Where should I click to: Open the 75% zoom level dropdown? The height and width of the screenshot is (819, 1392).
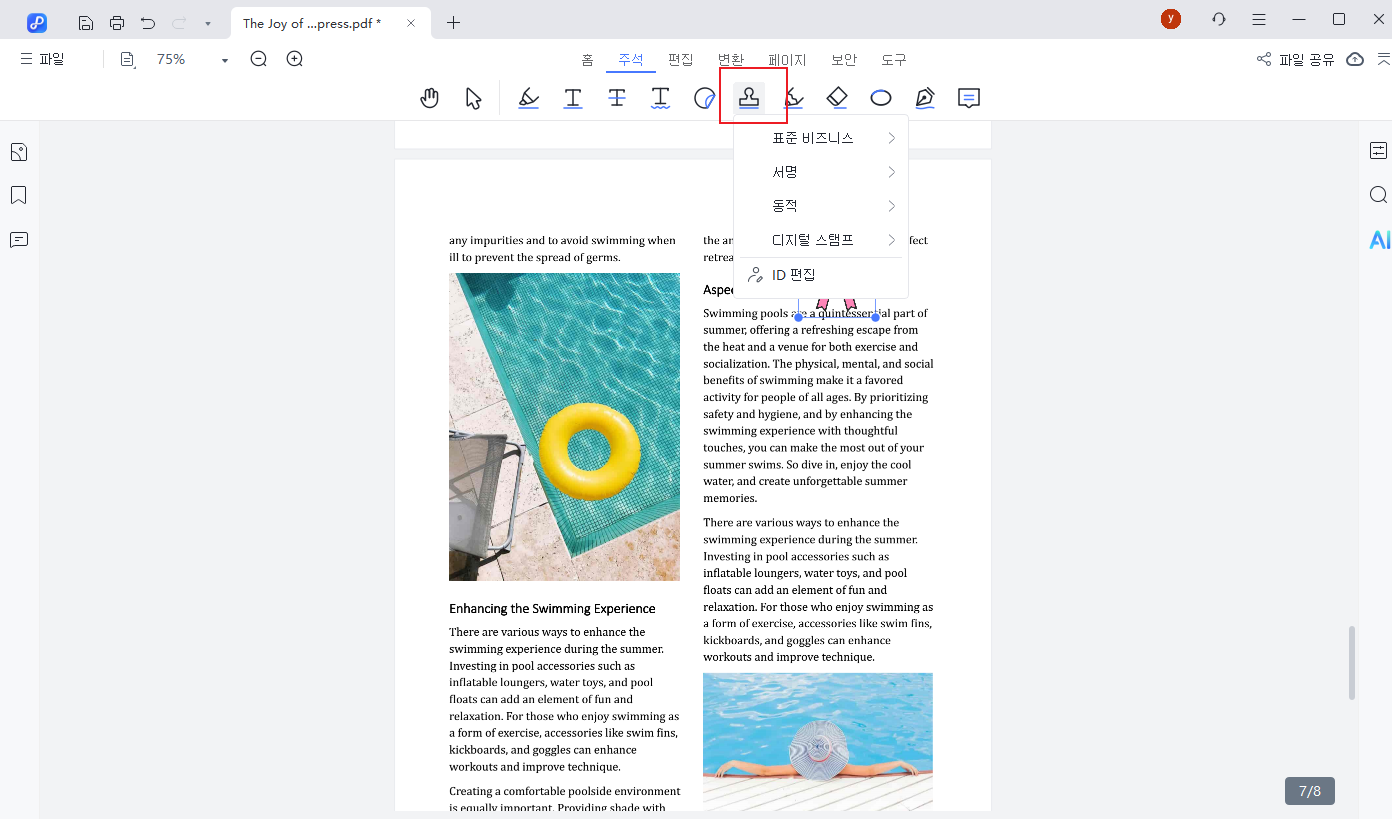tap(224, 60)
